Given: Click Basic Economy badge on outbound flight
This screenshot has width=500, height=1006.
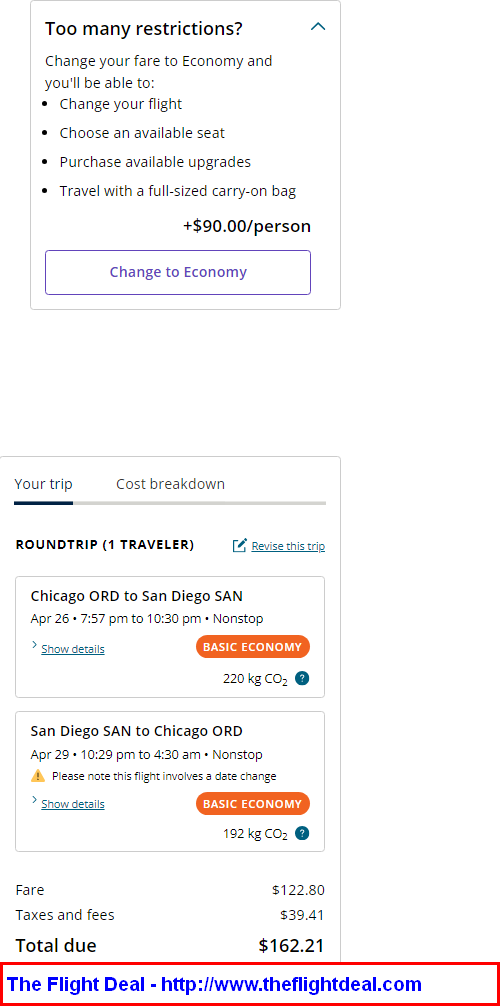Looking at the screenshot, I should point(252,647).
